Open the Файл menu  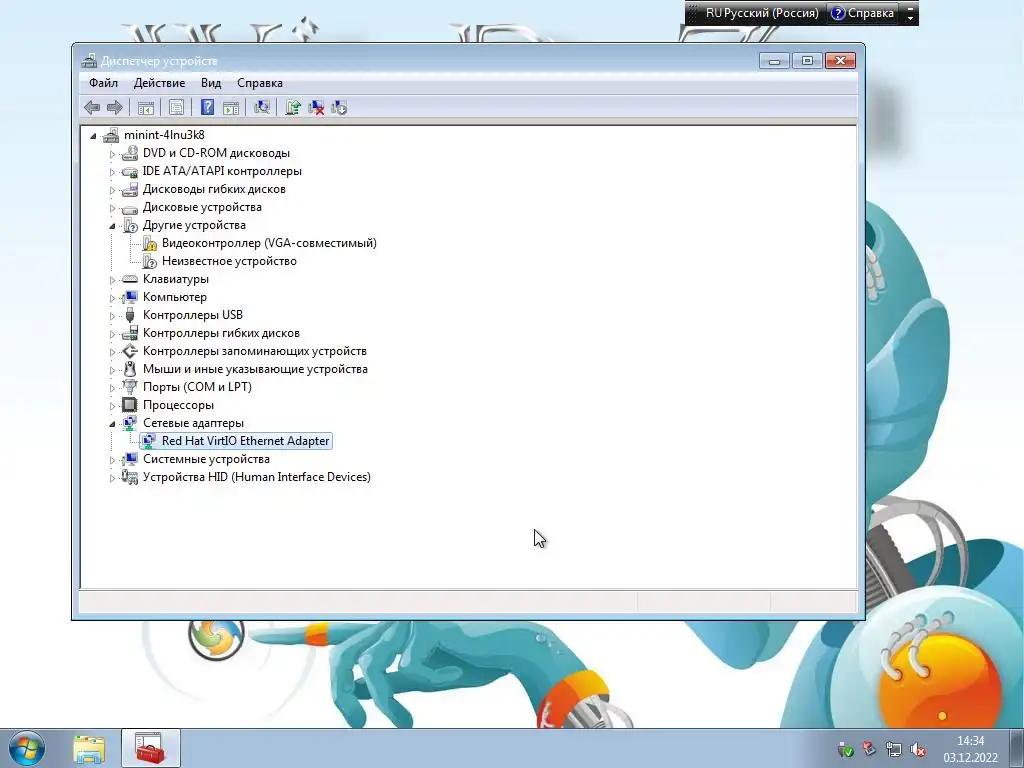pyautogui.click(x=103, y=83)
